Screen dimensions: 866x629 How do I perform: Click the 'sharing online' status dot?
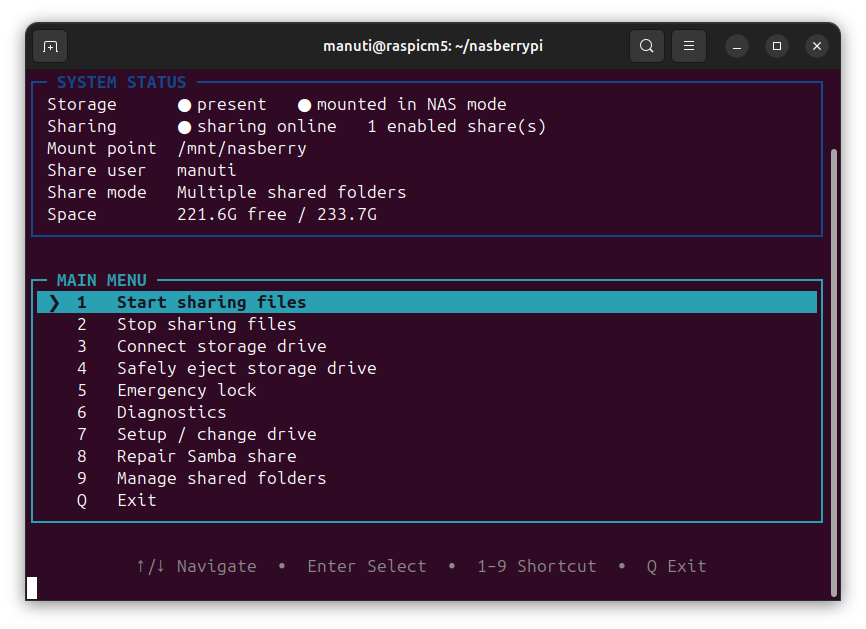point(184,128)
